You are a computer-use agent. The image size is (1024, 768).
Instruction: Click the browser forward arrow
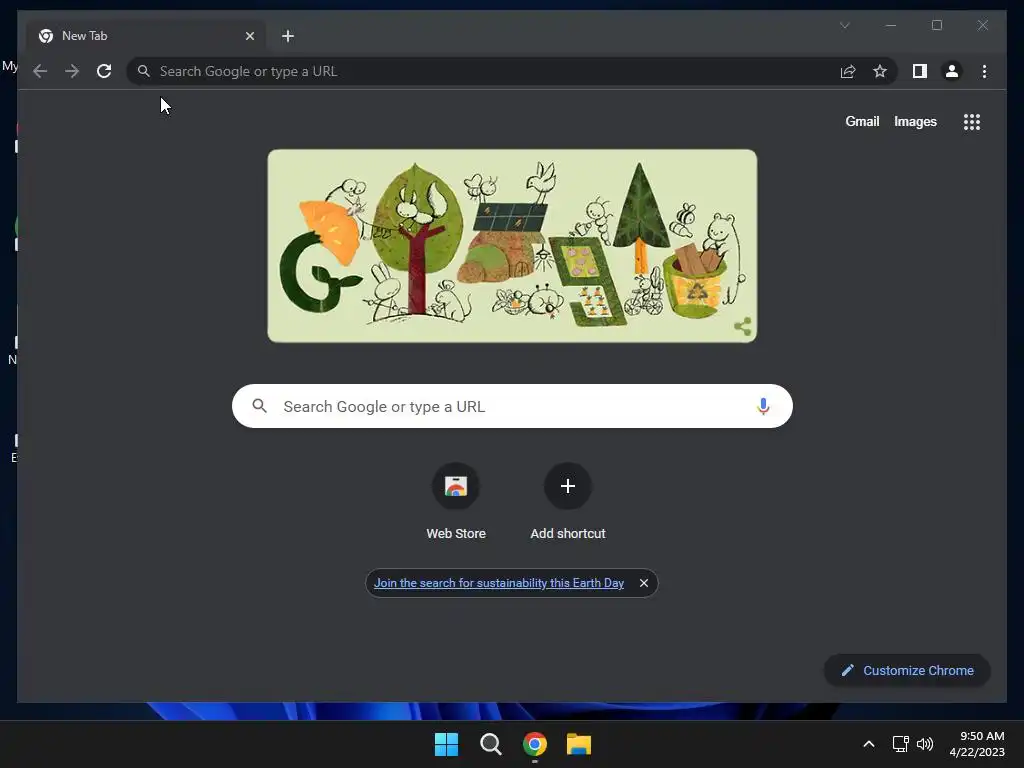72,71
